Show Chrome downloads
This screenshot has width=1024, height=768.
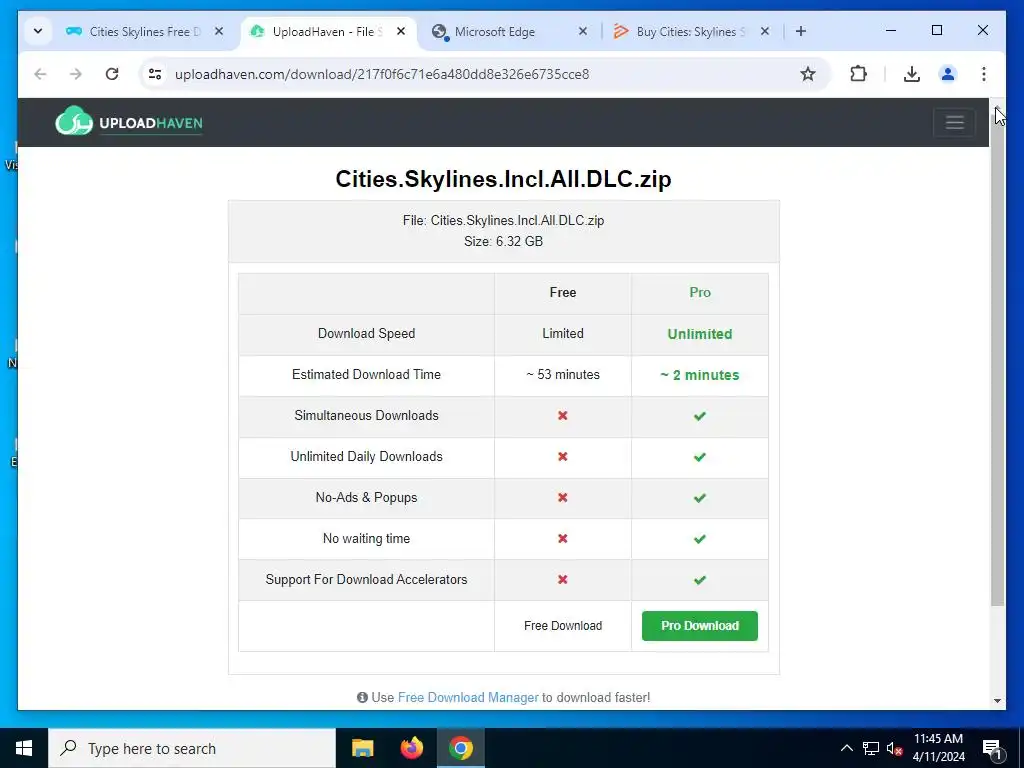912,74
